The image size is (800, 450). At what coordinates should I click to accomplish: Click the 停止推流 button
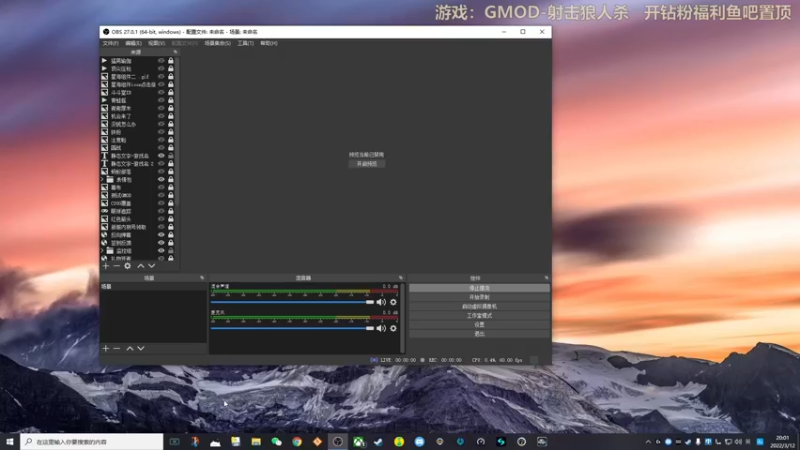click(x=479, y=288)
